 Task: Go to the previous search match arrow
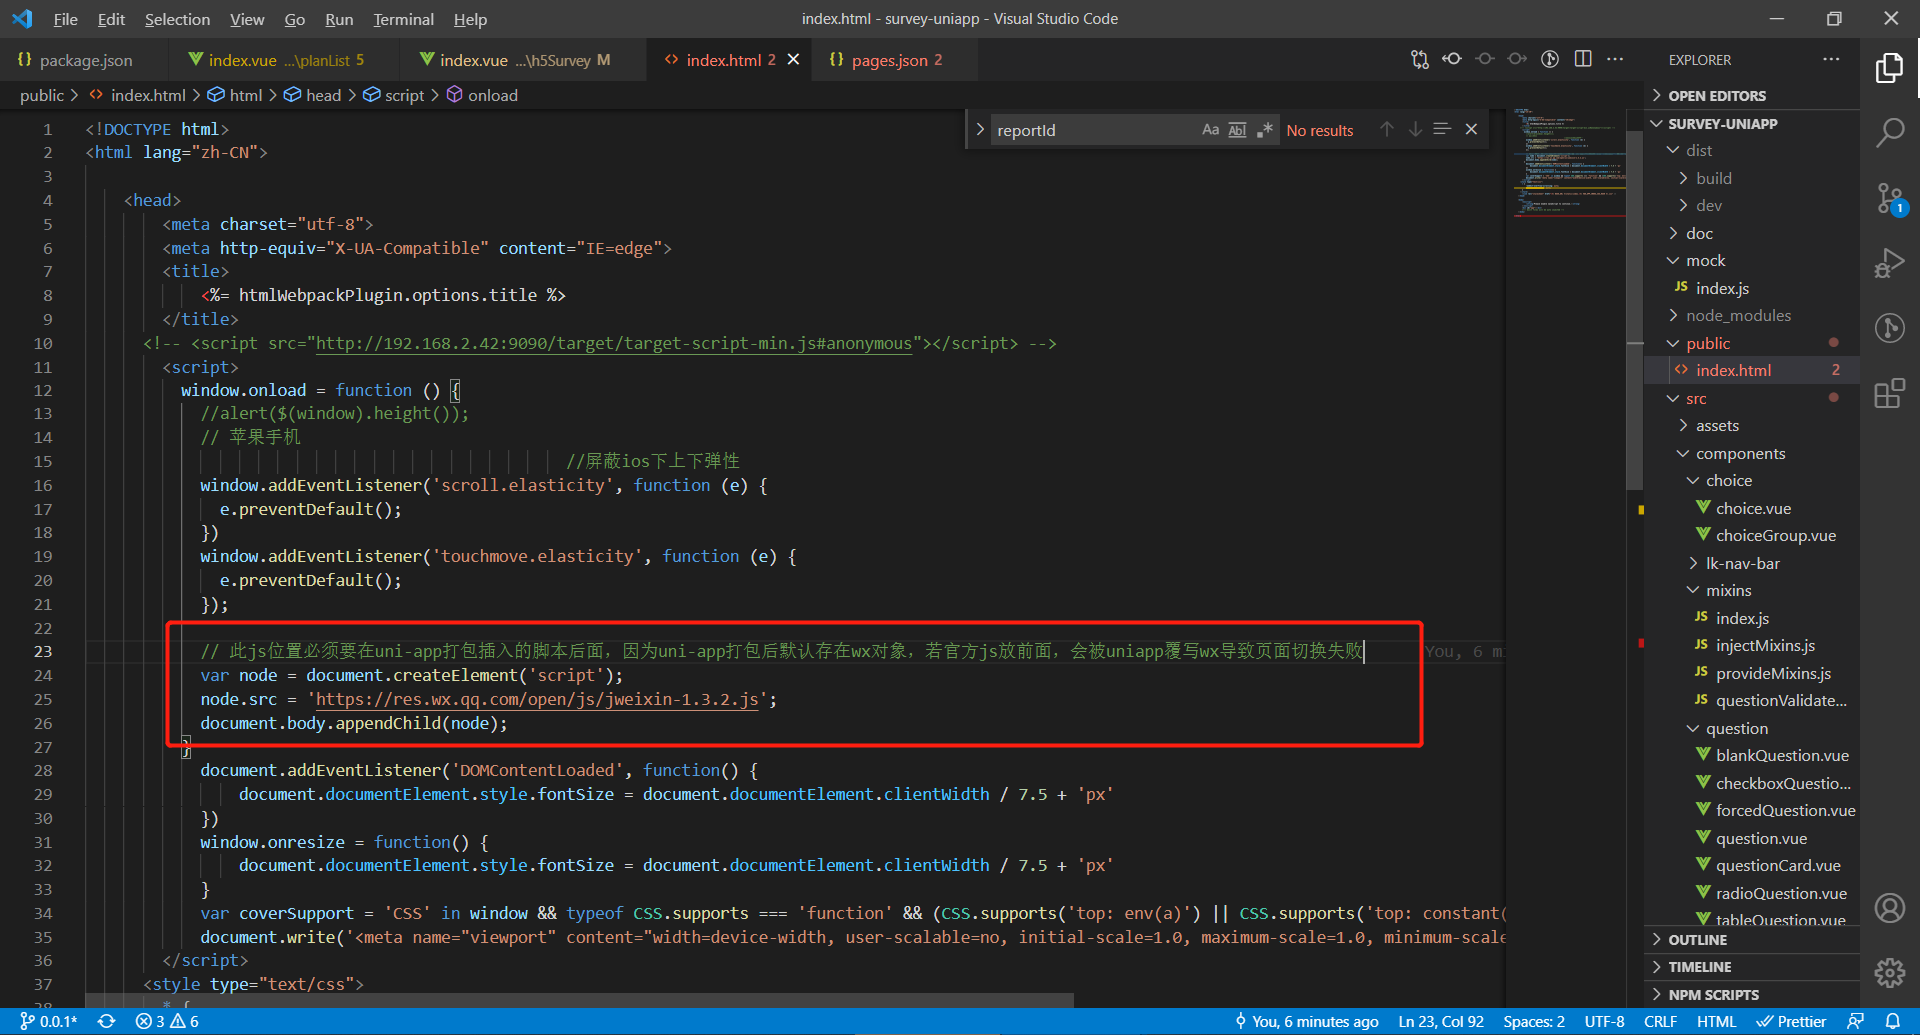click(1387, 129)
